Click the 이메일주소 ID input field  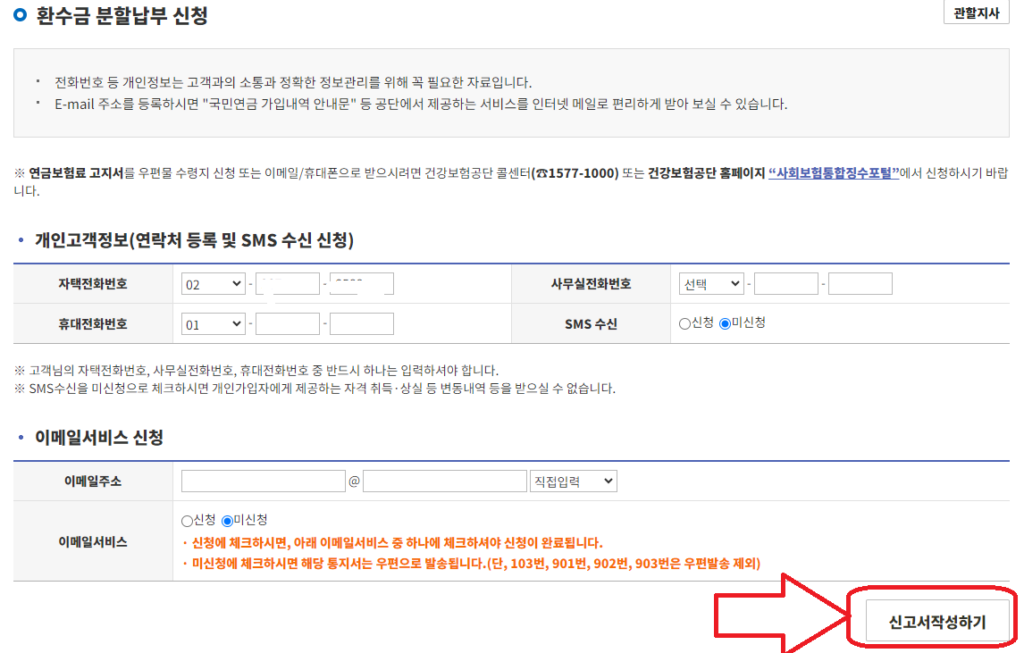[263, 481]
